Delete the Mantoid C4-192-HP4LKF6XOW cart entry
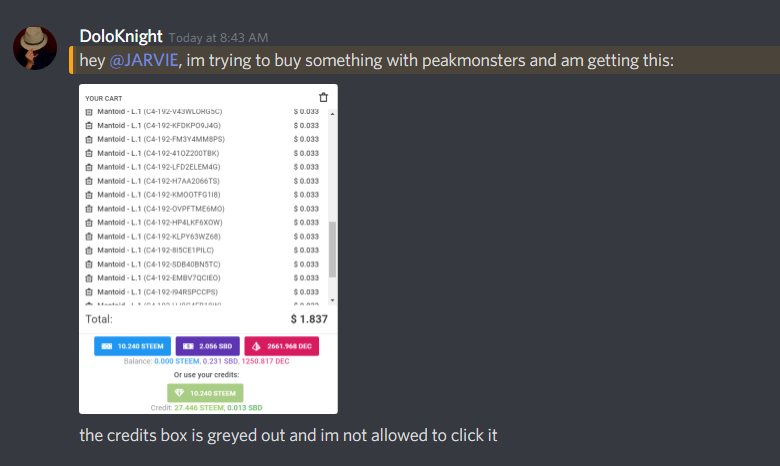Viewport: 780px width, 466px height. tap(89, 223)
